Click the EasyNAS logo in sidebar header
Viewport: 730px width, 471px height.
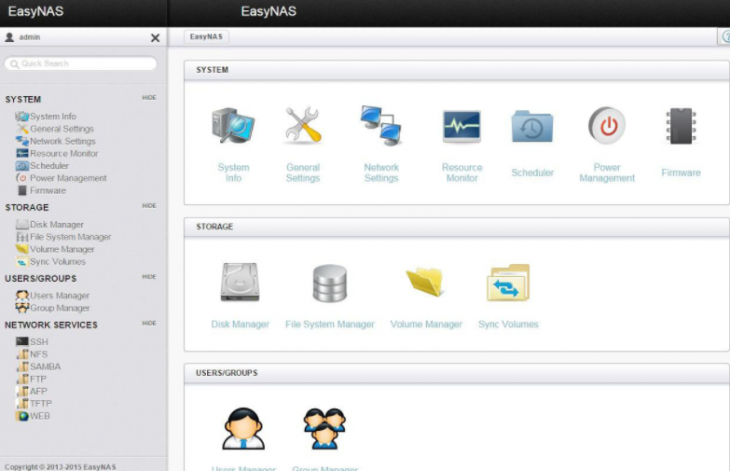[36, 12]
